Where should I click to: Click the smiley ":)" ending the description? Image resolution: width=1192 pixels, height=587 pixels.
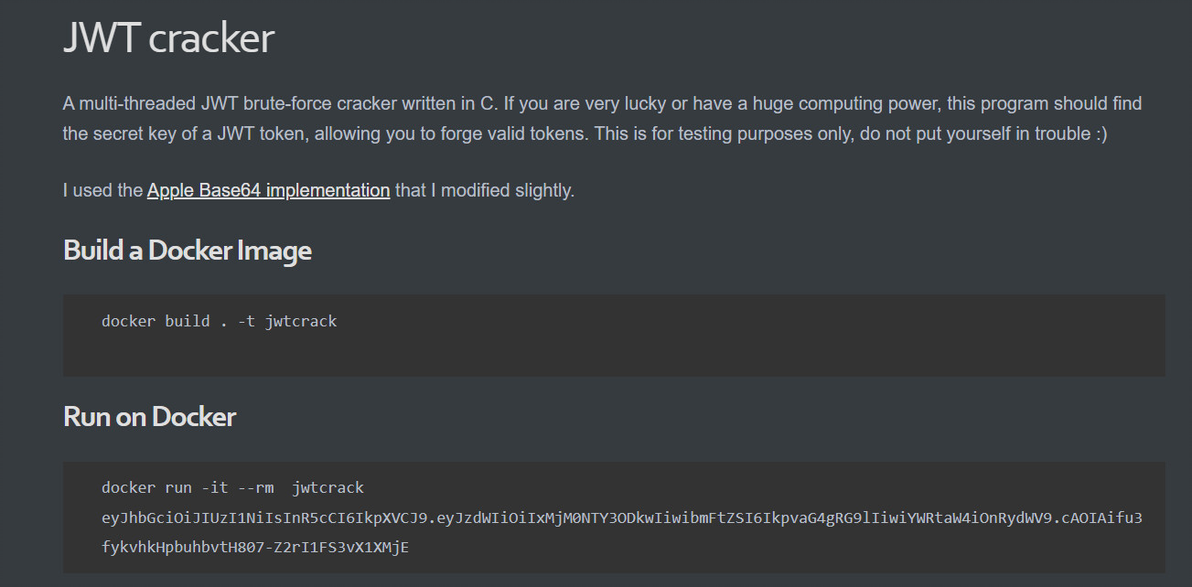[1100, 134]
